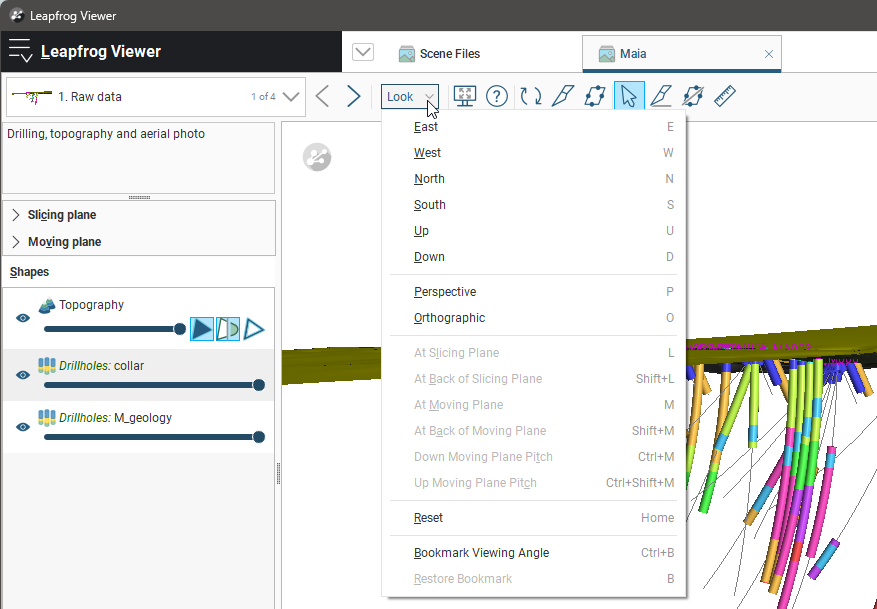
Task: Choose Up from the Look menu
Action: click(x=534, y=231)
